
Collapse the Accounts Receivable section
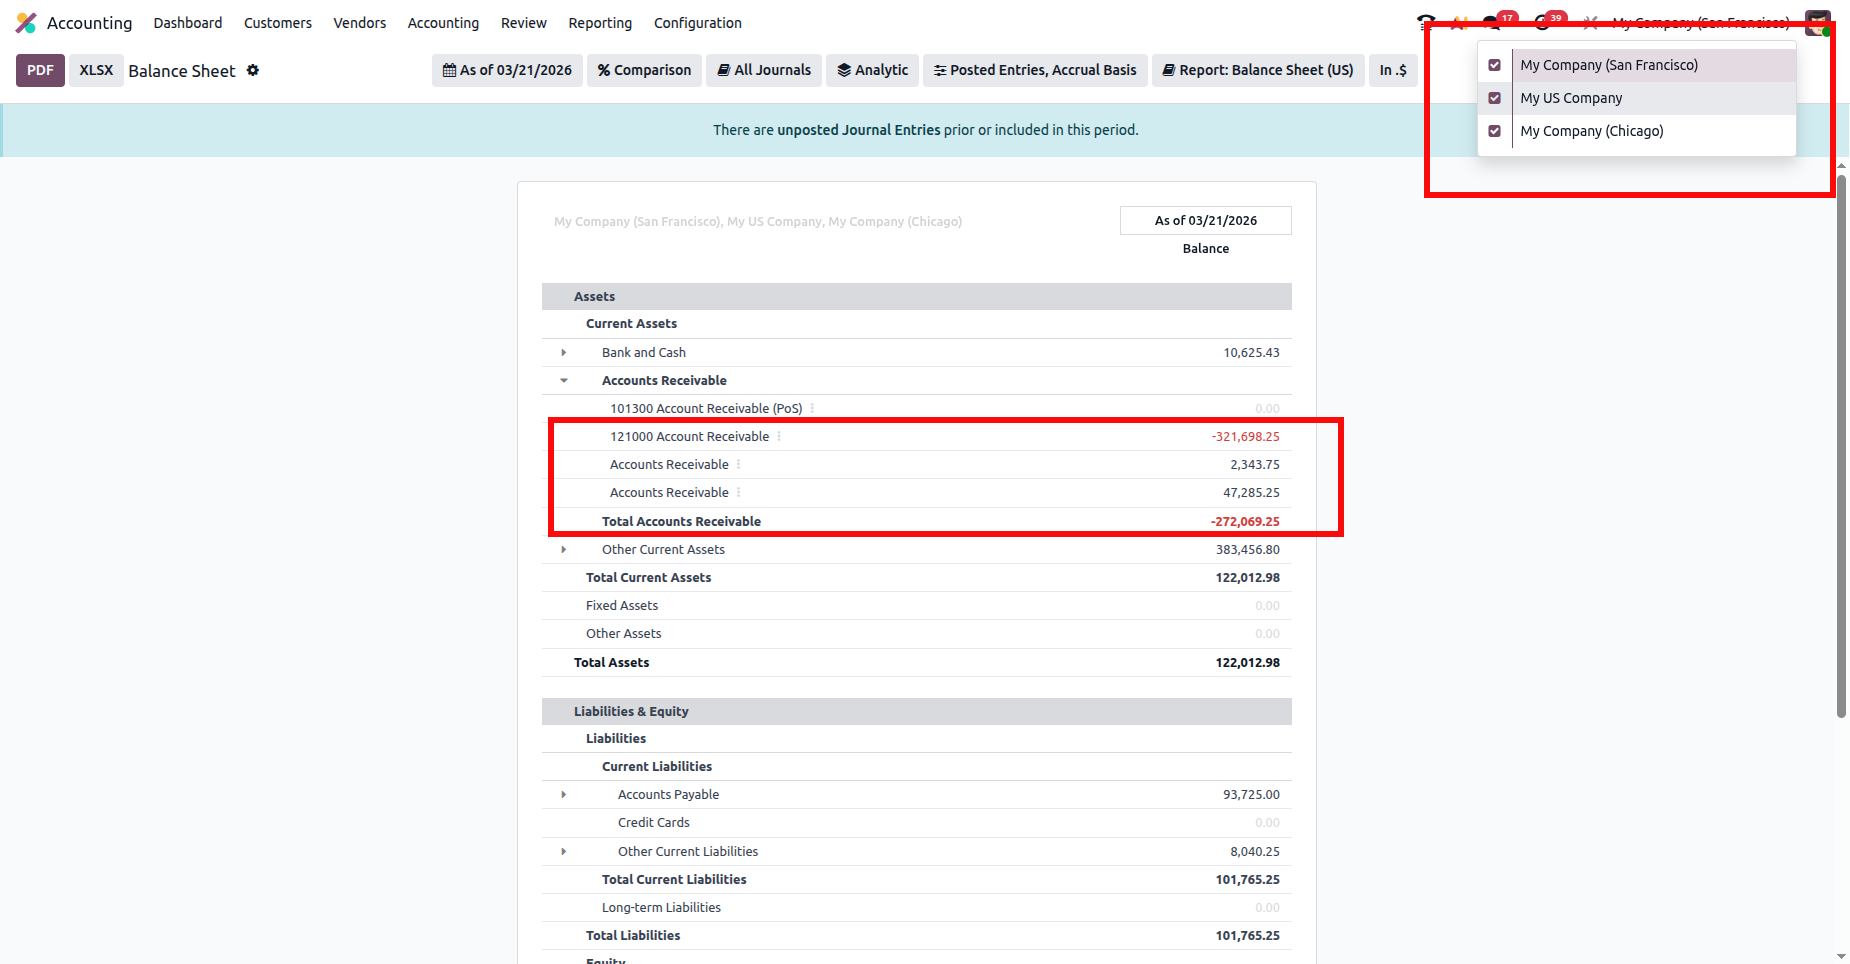[564, 381]
